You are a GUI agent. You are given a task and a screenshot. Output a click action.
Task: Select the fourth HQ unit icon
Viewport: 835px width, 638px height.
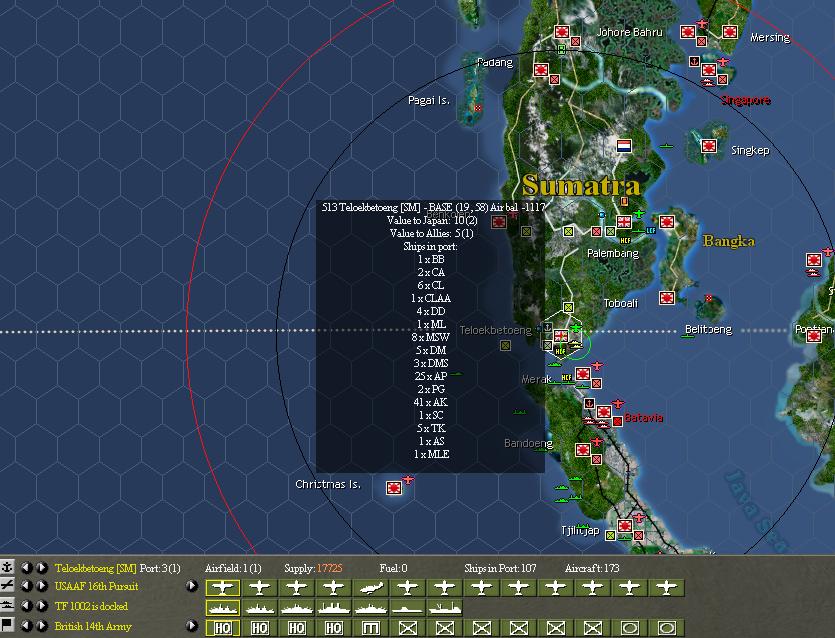coord(333,628)
